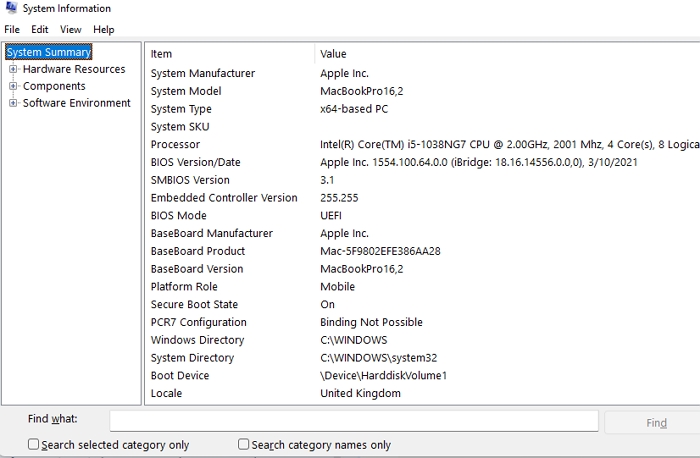Select the BIOS Version/Date row
700x458 pixels.
coord(423,162)
